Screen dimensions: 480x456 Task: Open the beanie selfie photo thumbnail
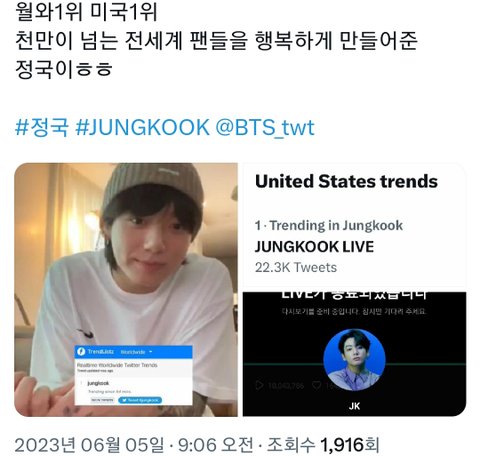[126, 290]
